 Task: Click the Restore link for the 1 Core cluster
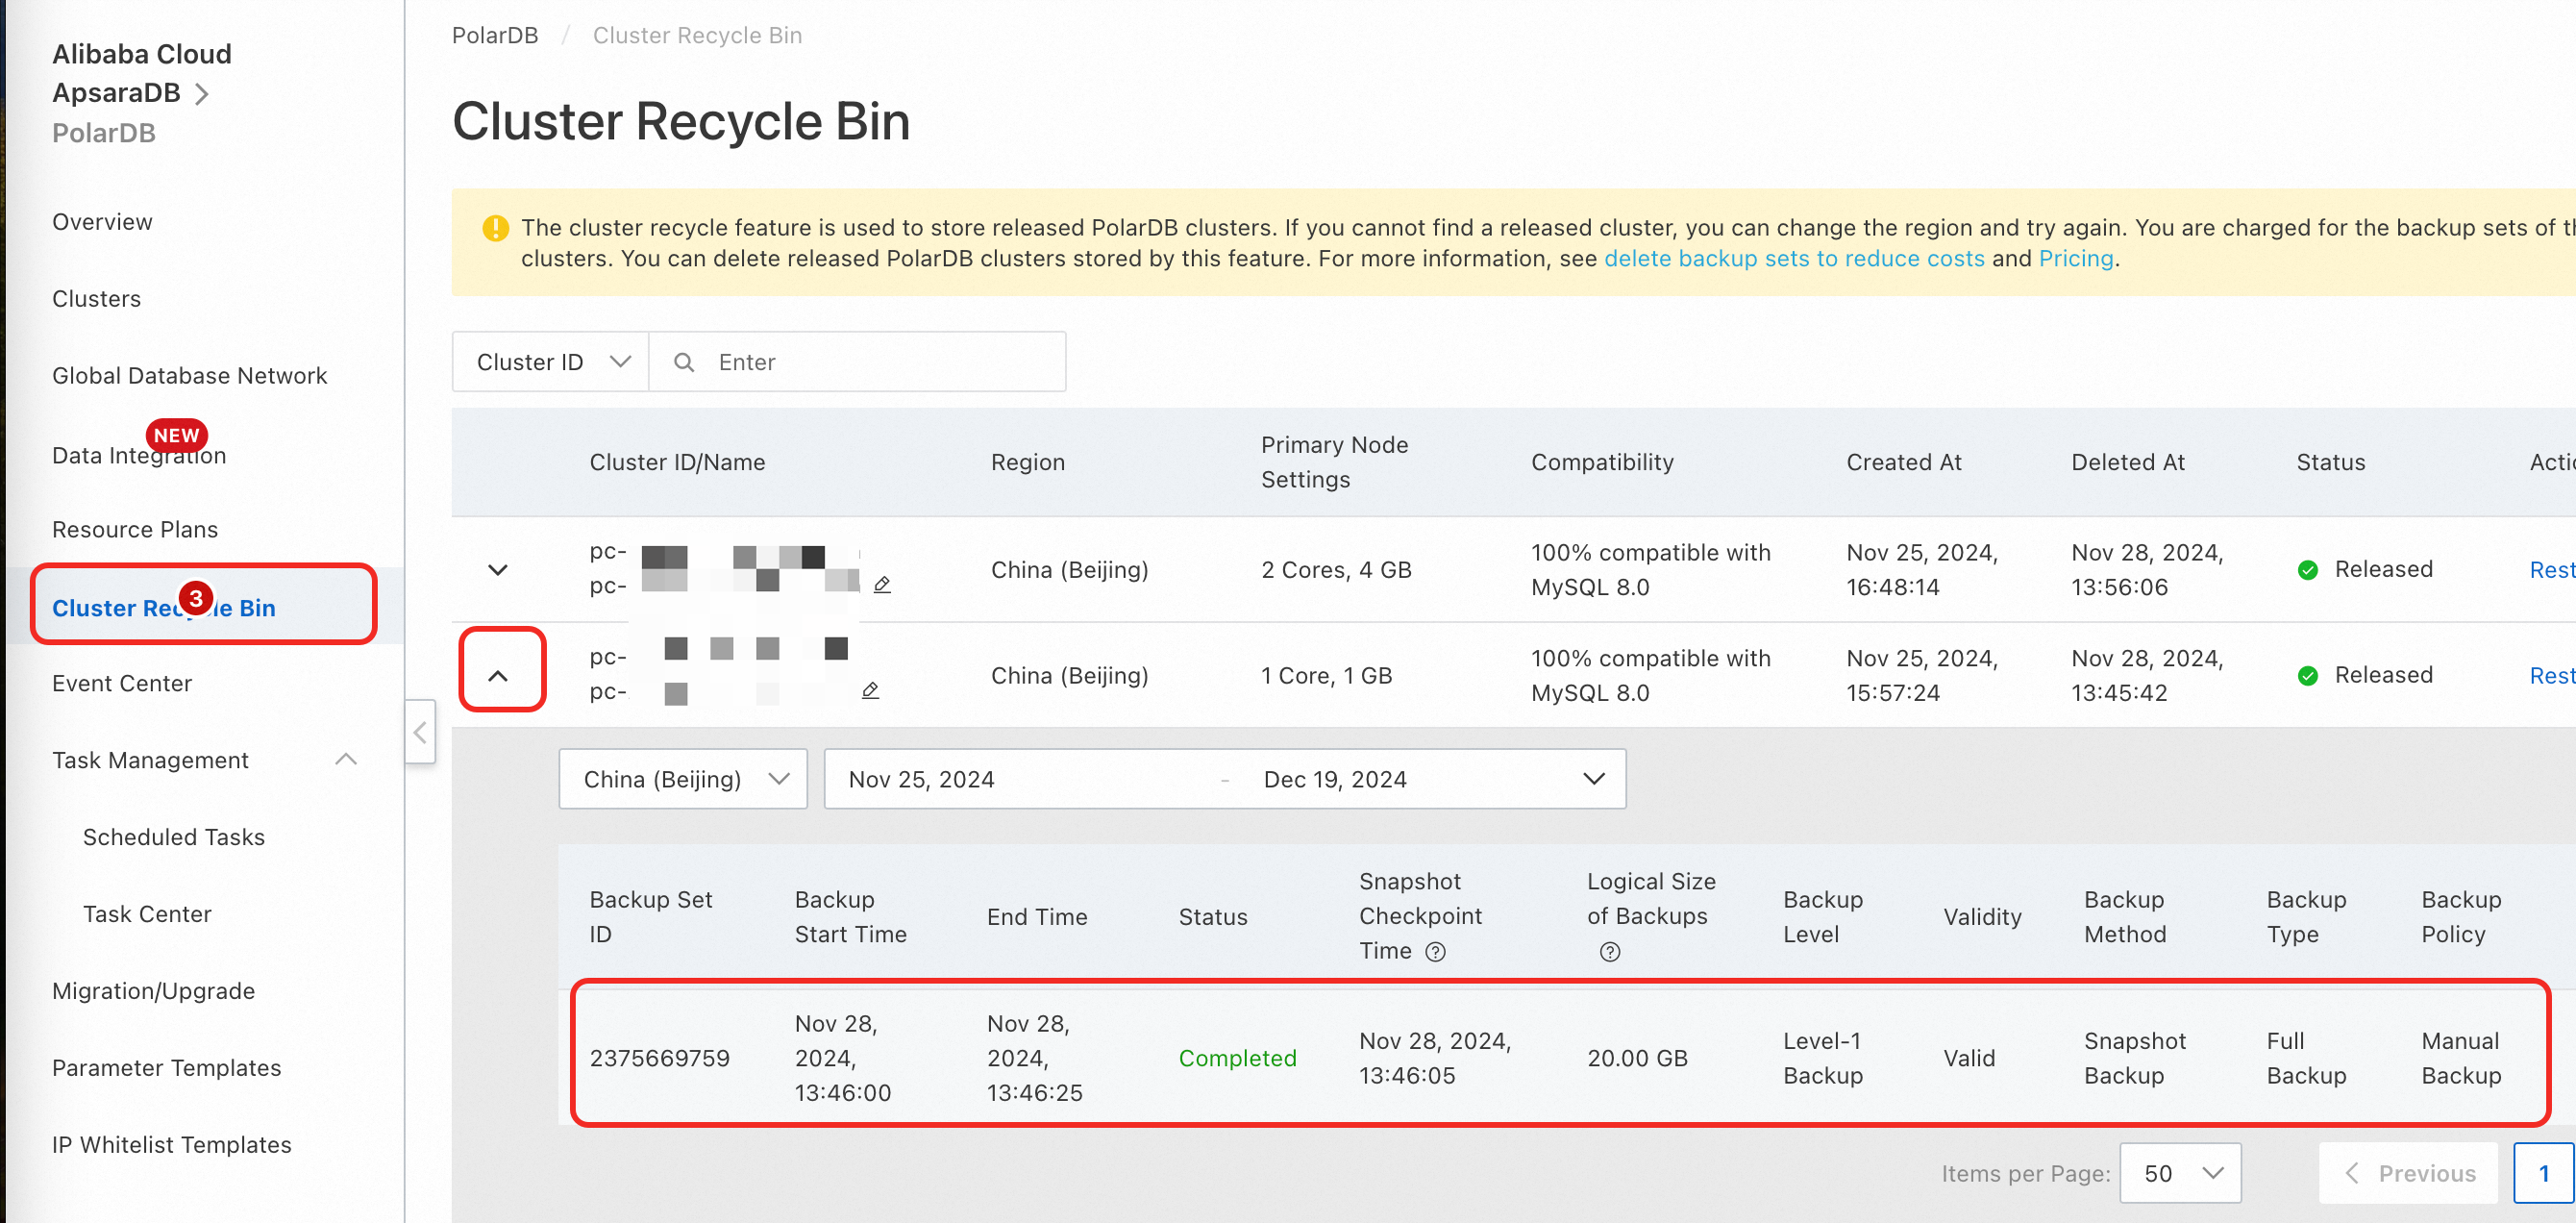tap(2552, 676)
